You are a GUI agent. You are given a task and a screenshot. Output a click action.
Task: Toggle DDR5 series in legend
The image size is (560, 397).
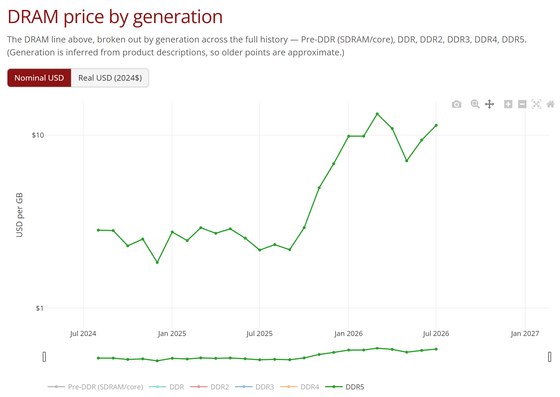(x=345, y=387)
